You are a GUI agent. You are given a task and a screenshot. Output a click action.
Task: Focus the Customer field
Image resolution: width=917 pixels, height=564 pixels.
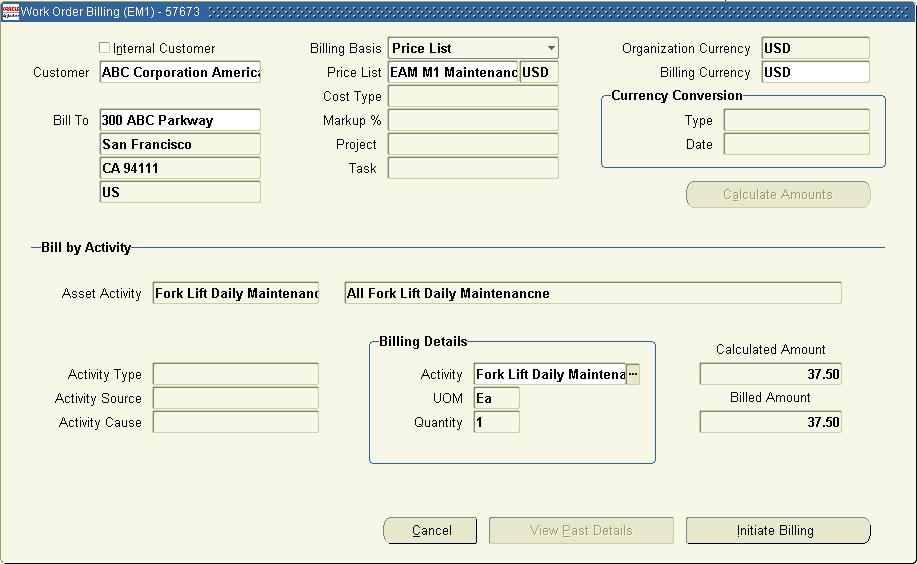pyautogui.click(x=180, y=72)
